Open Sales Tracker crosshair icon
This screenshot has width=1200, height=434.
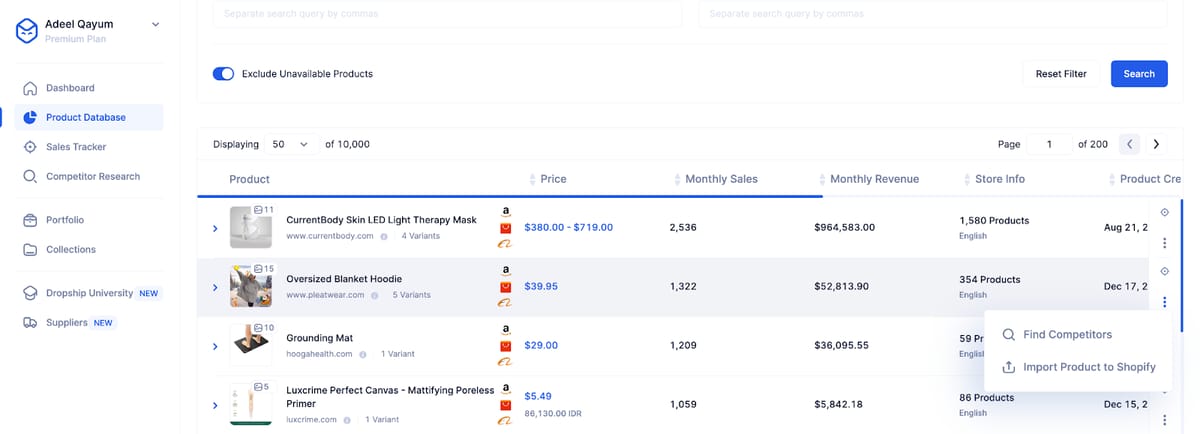point(30,147)
